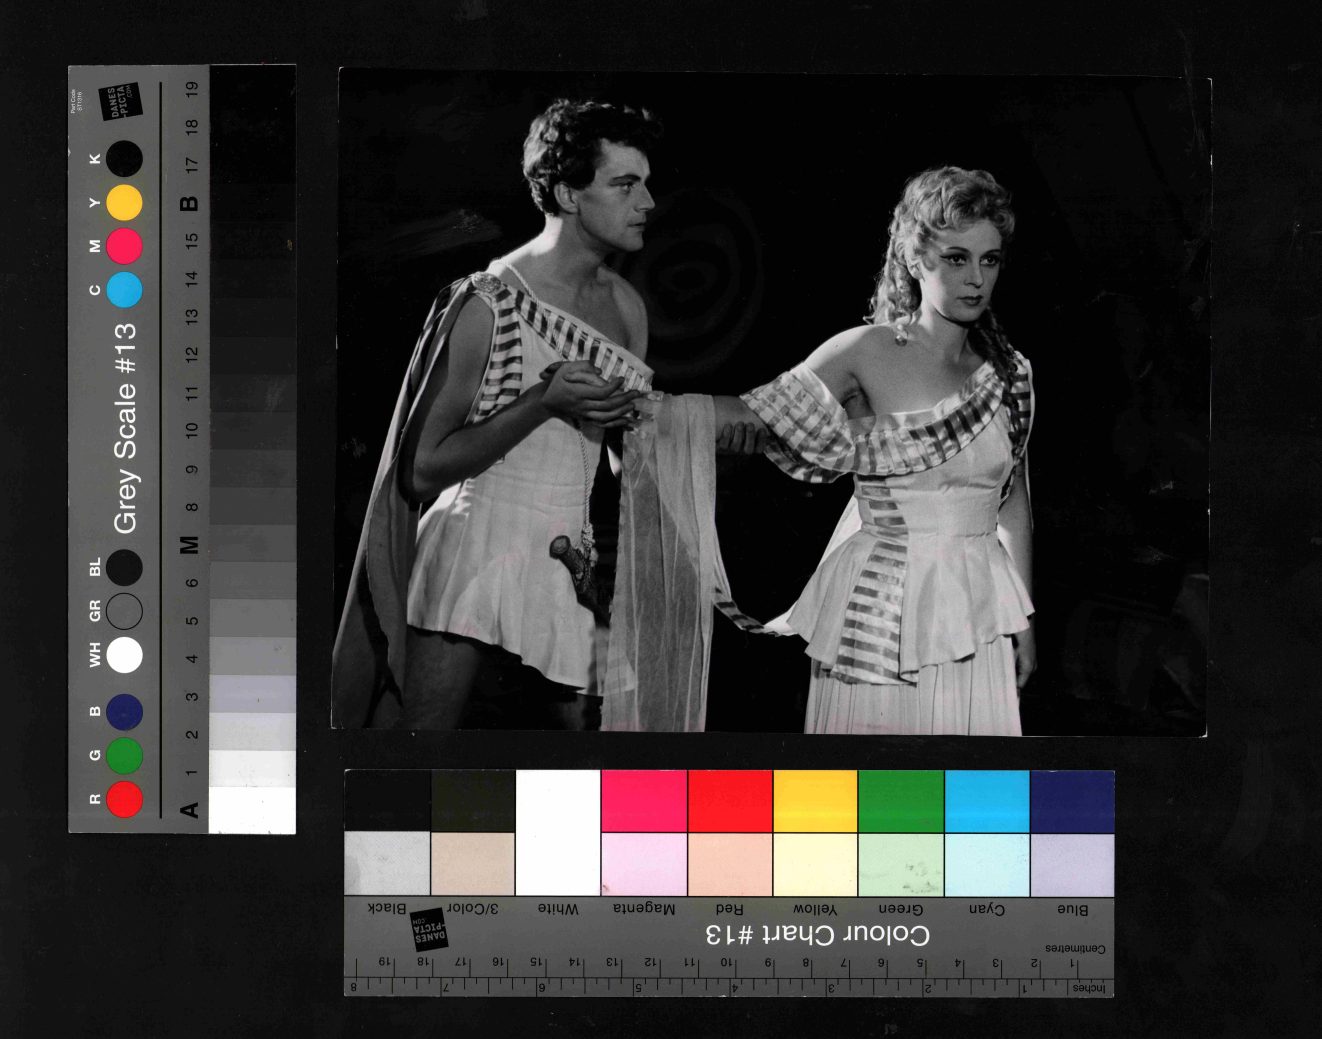This screenshot has height=1039, width=1322.
Task: Click the green circle labeled G
Action: (x=125, y=756)
